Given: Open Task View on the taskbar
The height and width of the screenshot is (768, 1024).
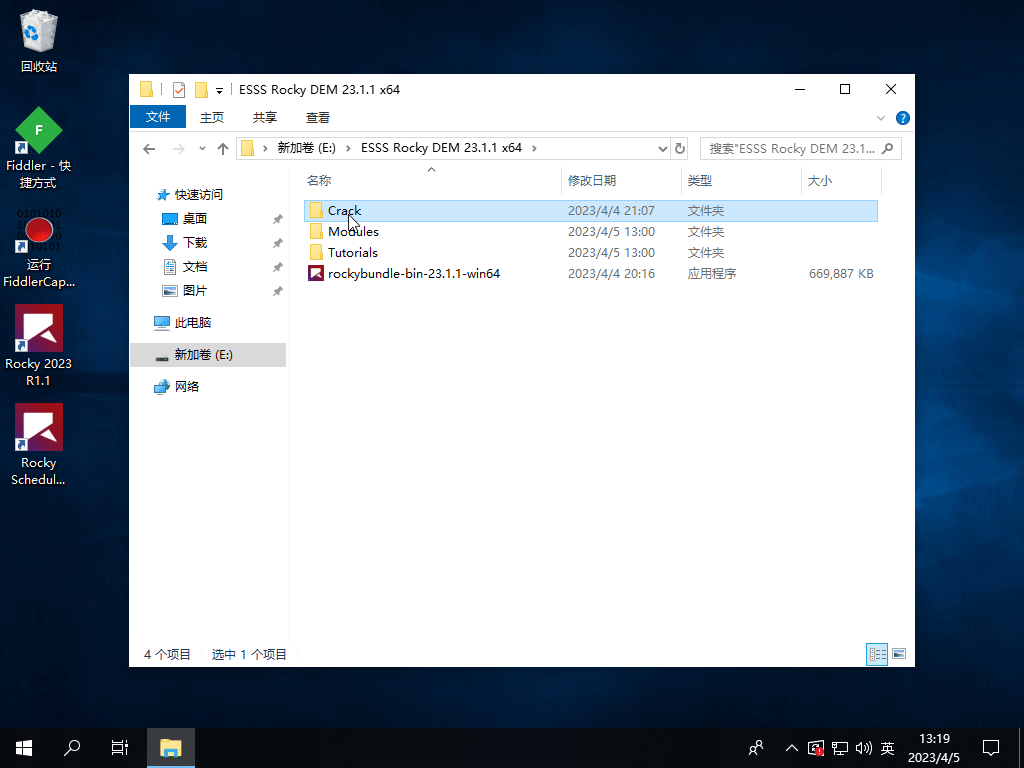Looking at the screenshot, I should [x=120, y=748].
